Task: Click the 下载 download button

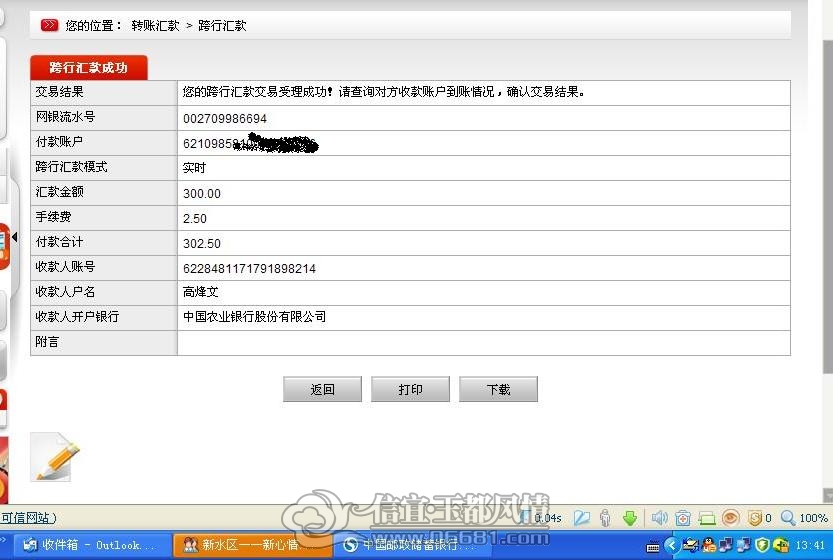Action: coord(498,389)
